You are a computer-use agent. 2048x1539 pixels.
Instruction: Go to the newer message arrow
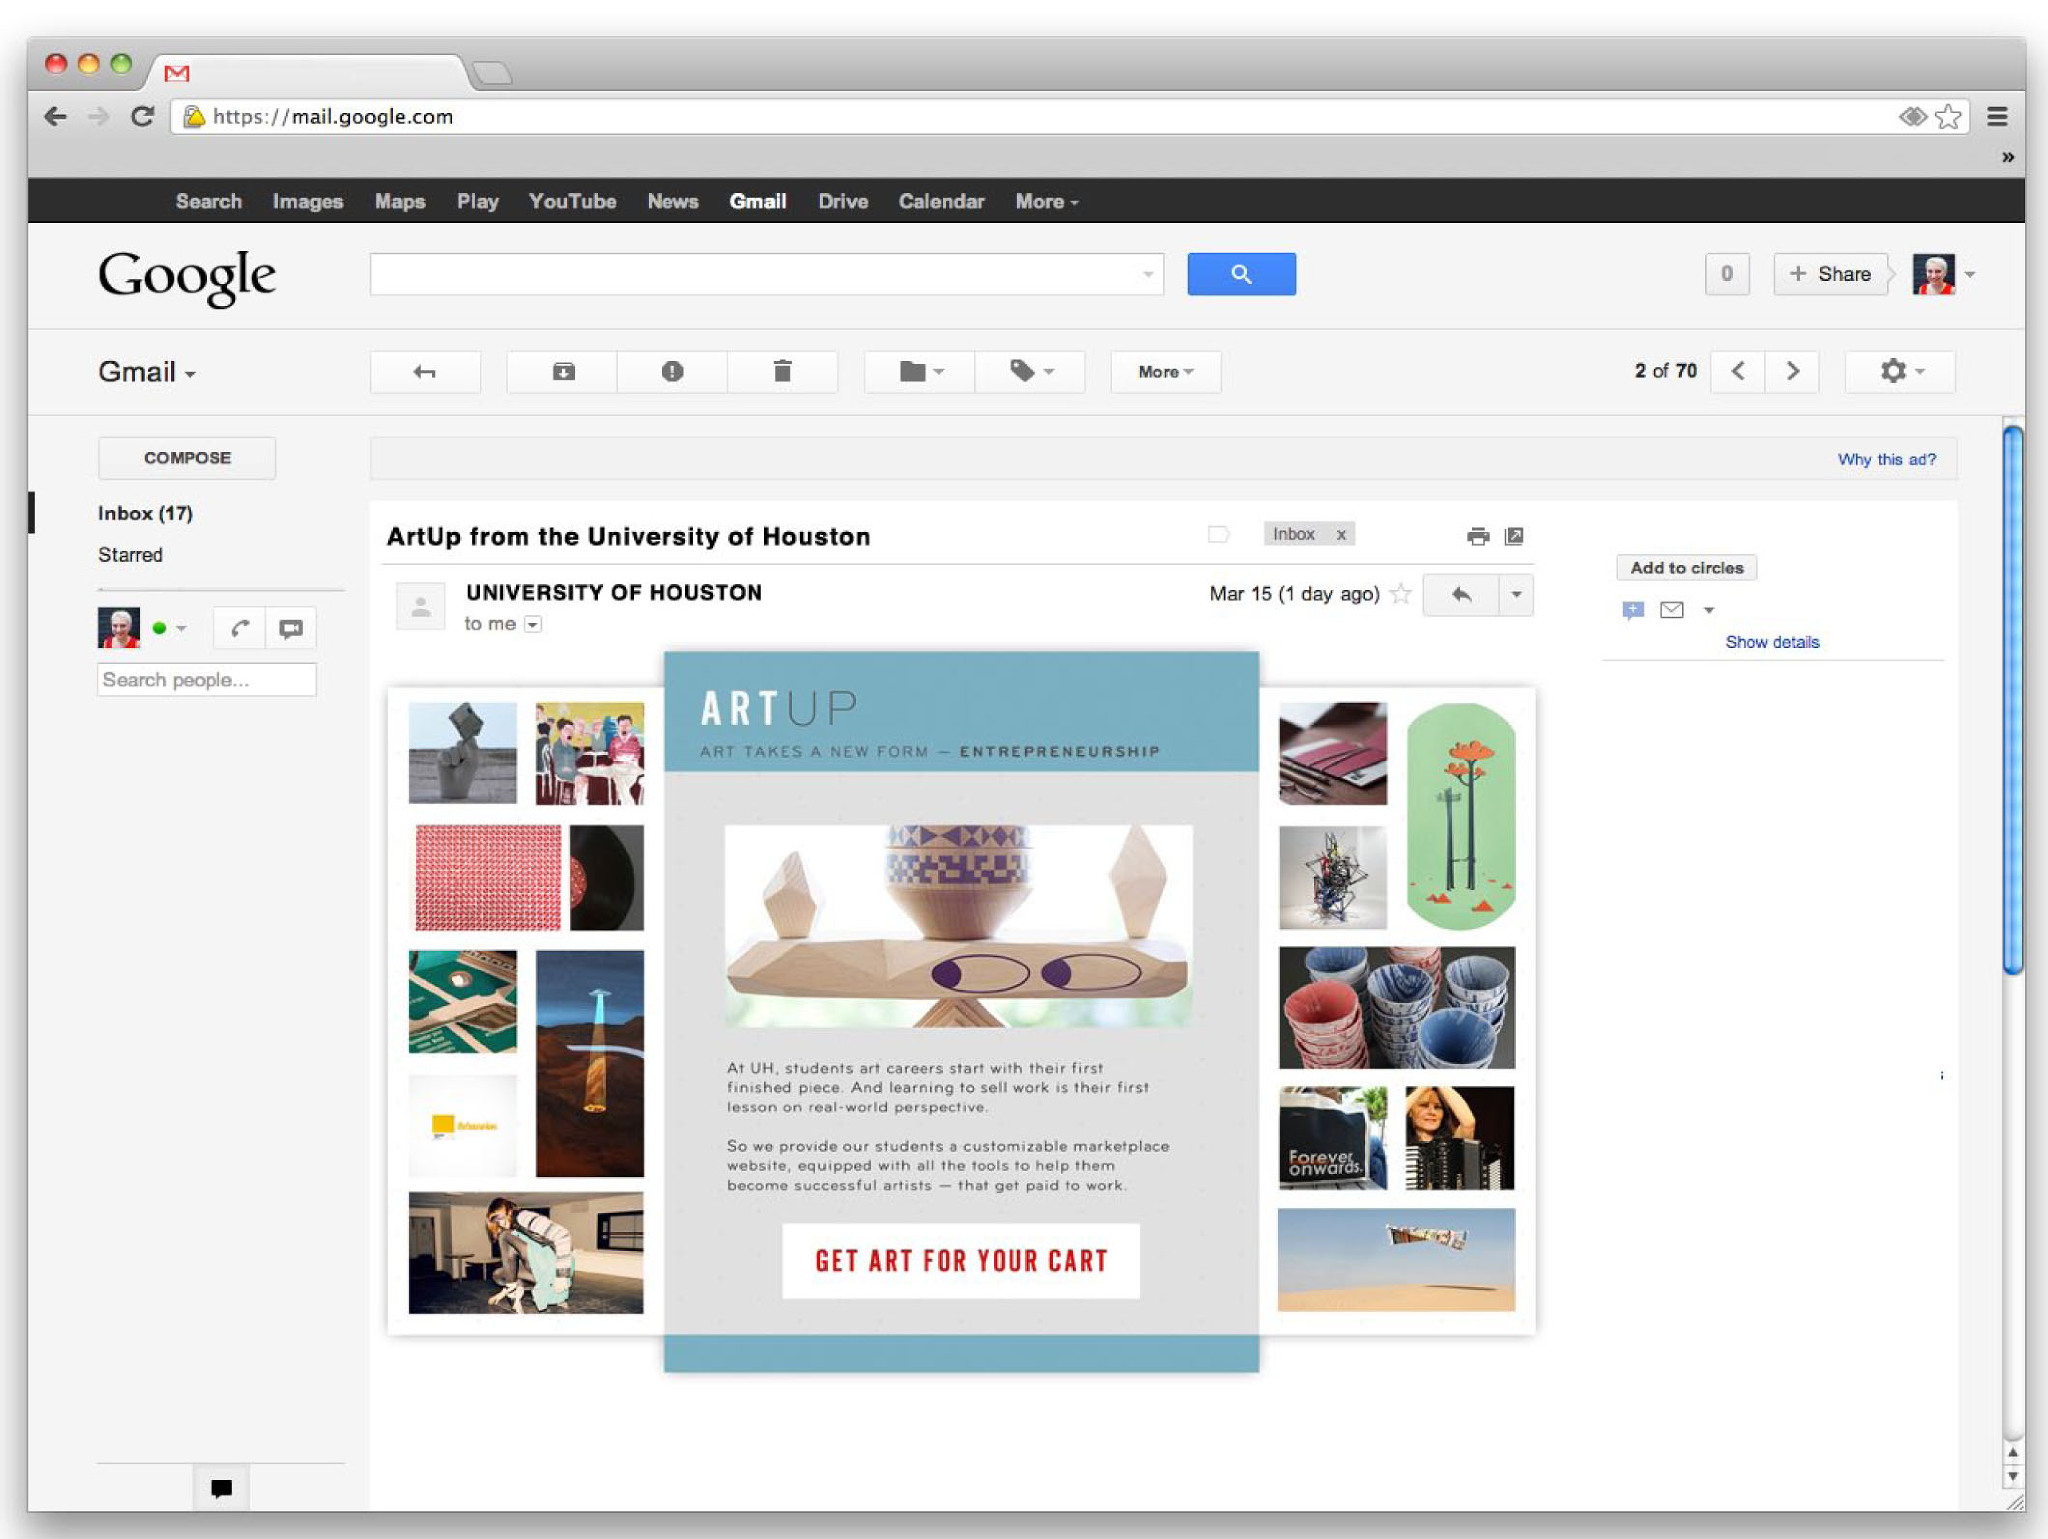1738,372
